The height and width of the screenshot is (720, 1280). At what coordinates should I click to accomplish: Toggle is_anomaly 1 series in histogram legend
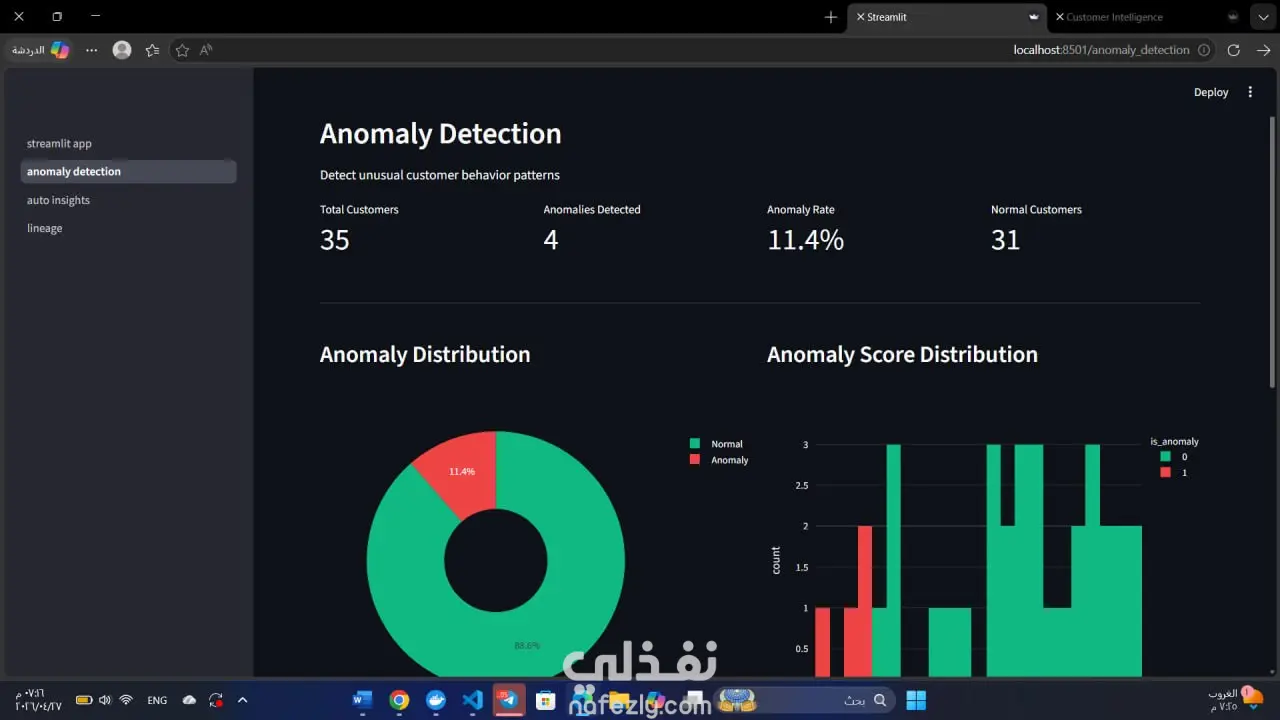coord(1174,472)
